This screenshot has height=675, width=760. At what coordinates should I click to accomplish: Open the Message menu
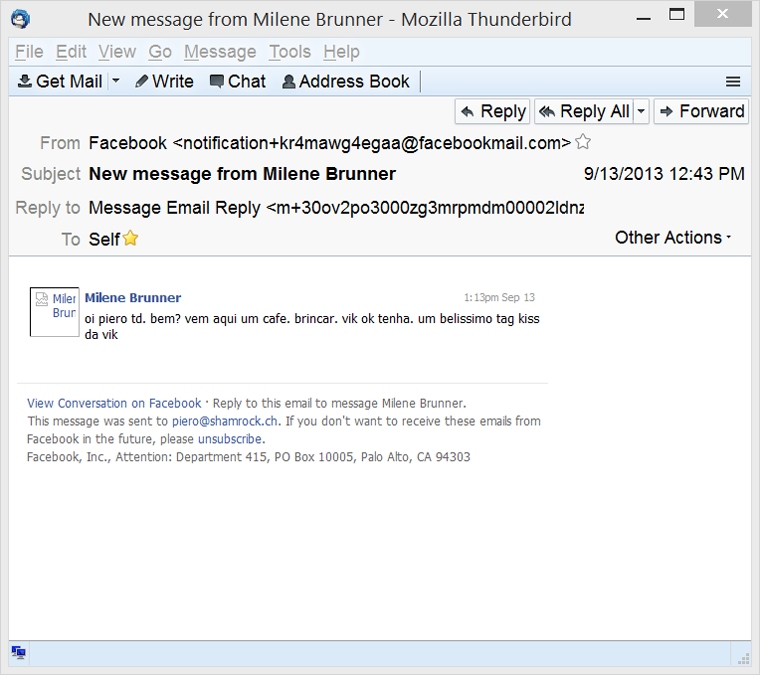coord(220,52)
